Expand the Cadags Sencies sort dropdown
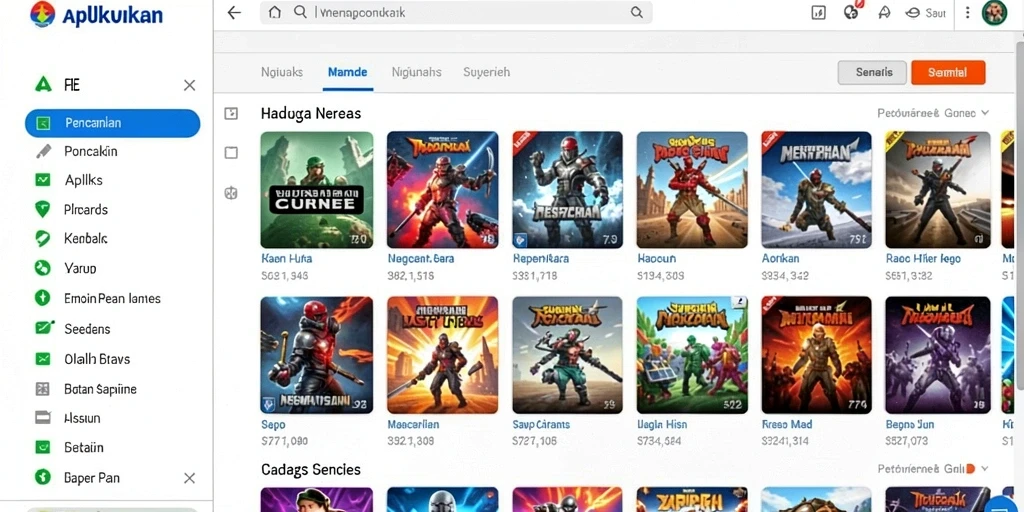This screenshot has width=1024, height=512. pyautogui.click(x=933, y=469)
